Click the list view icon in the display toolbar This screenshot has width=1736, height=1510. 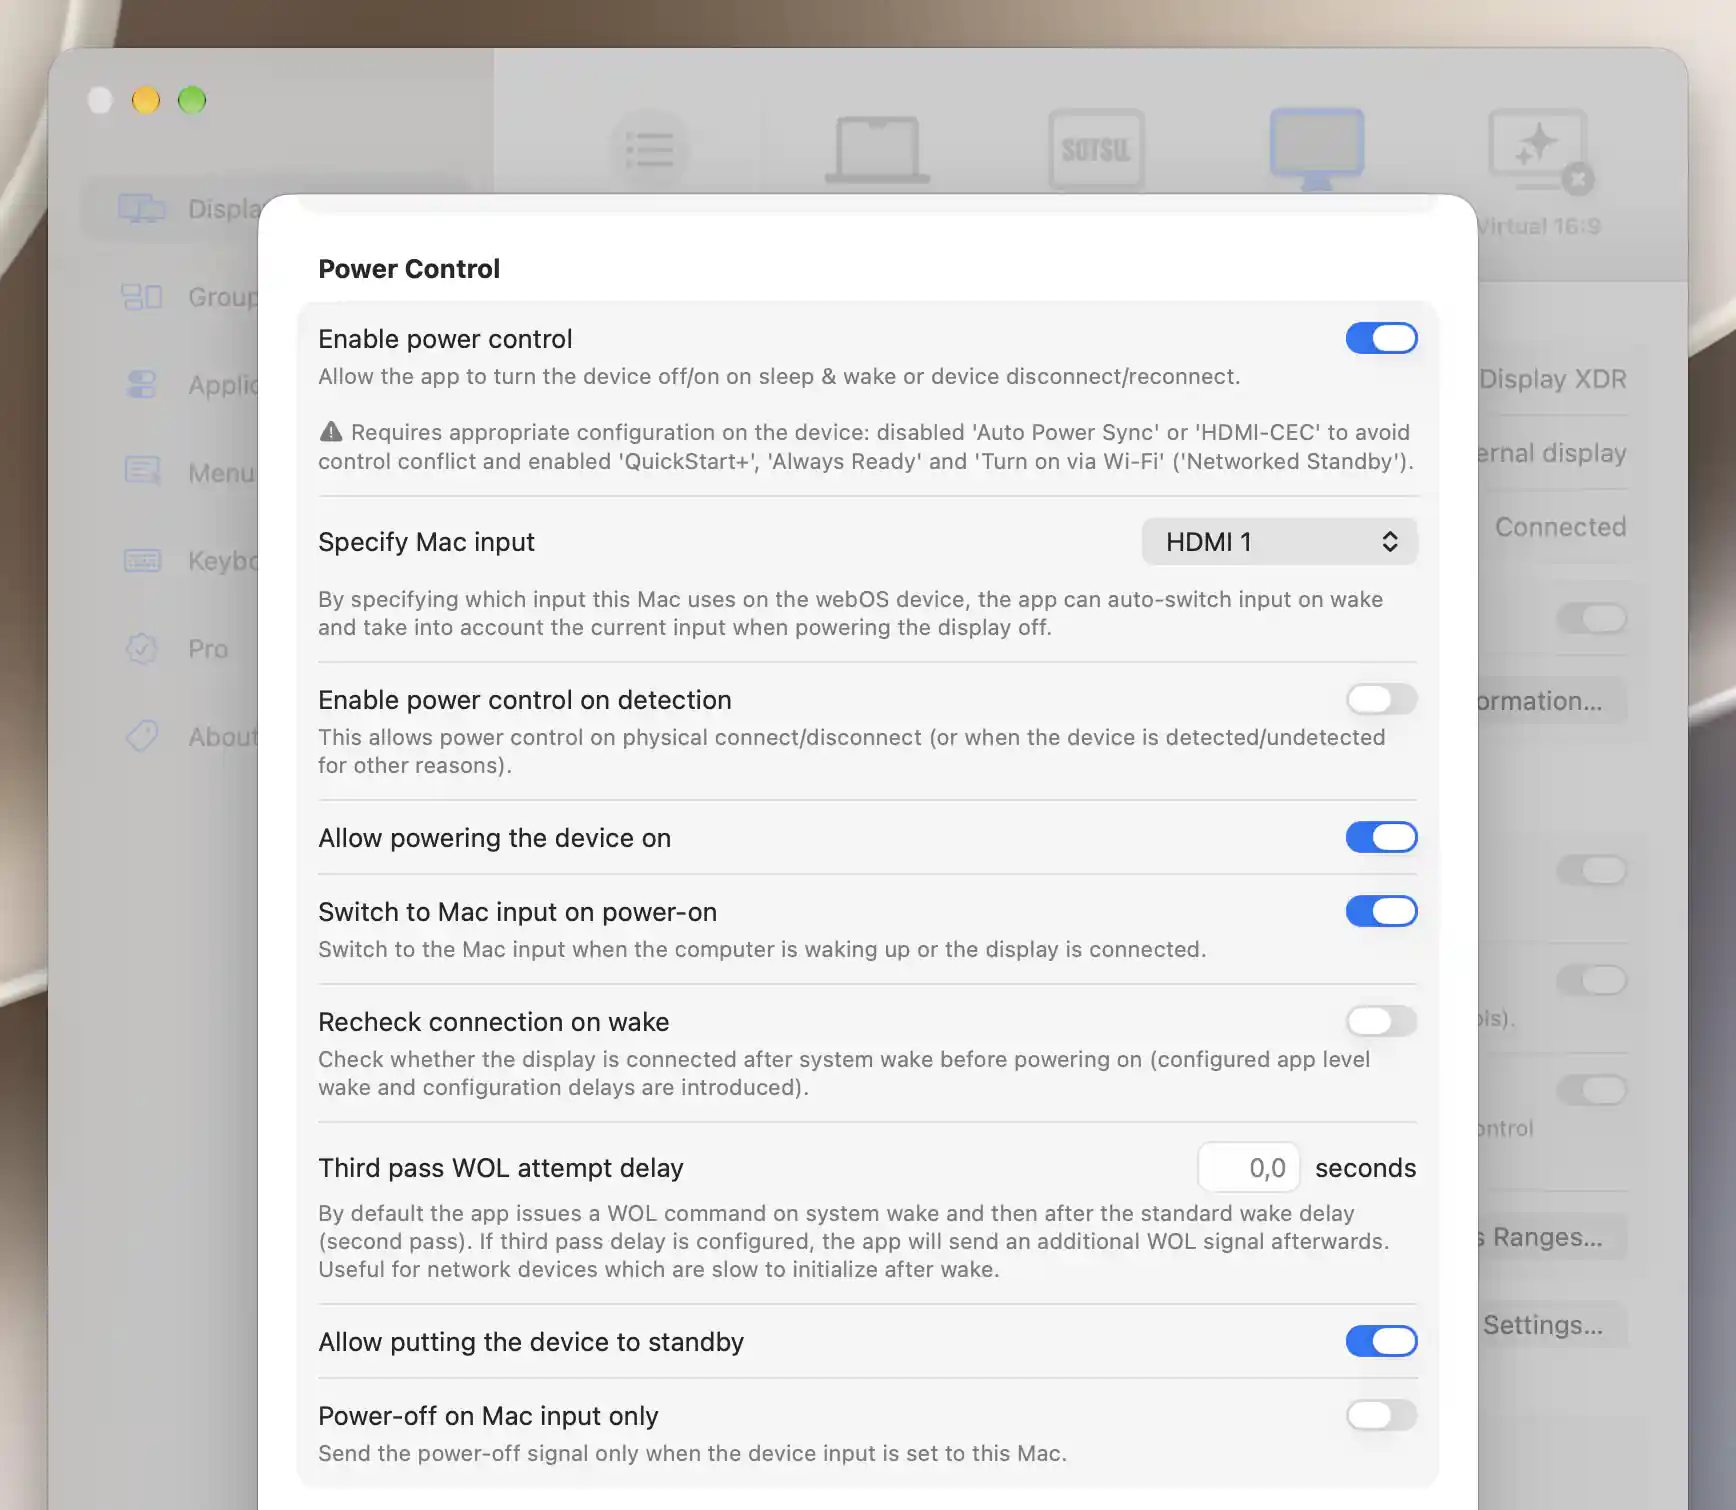(x=650, y=150)
